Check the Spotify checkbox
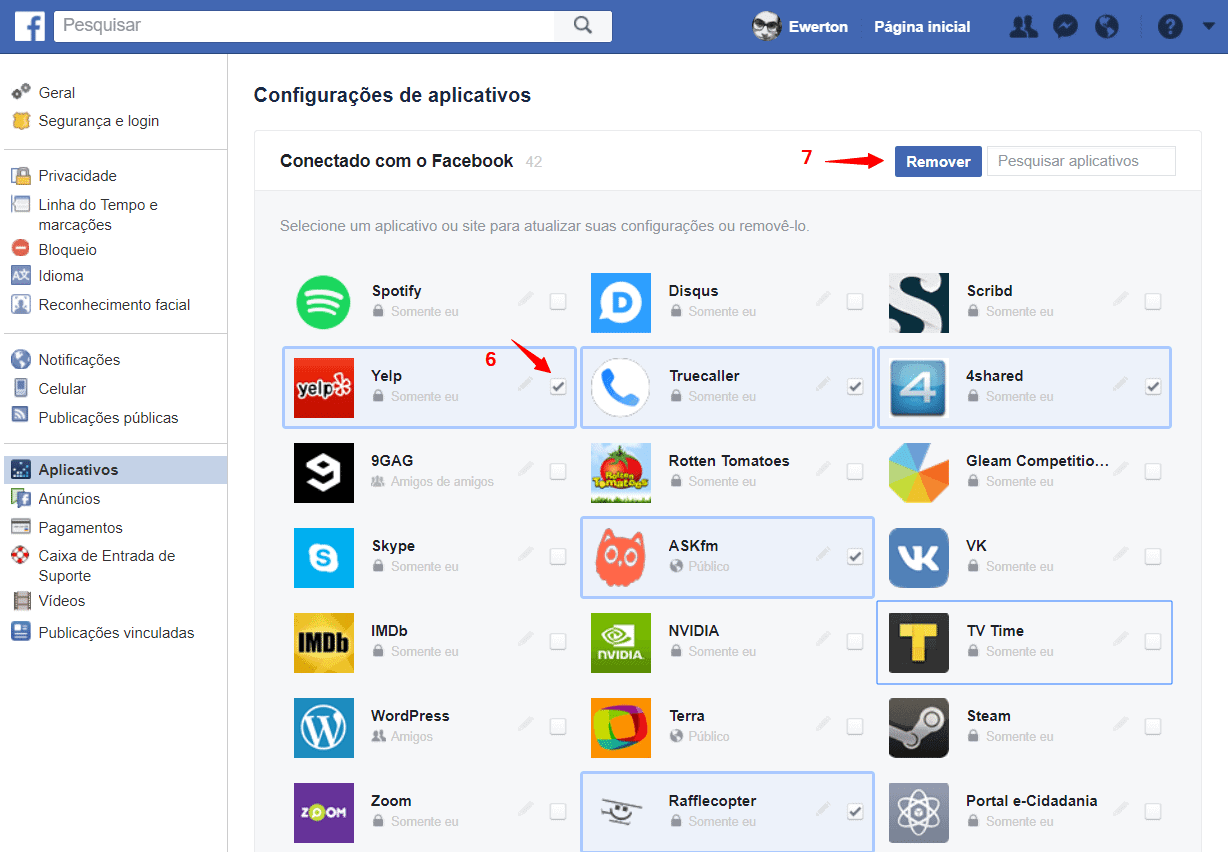Image resolution: width=1228 pixels, height=852 pixels. tap(558, 301)
